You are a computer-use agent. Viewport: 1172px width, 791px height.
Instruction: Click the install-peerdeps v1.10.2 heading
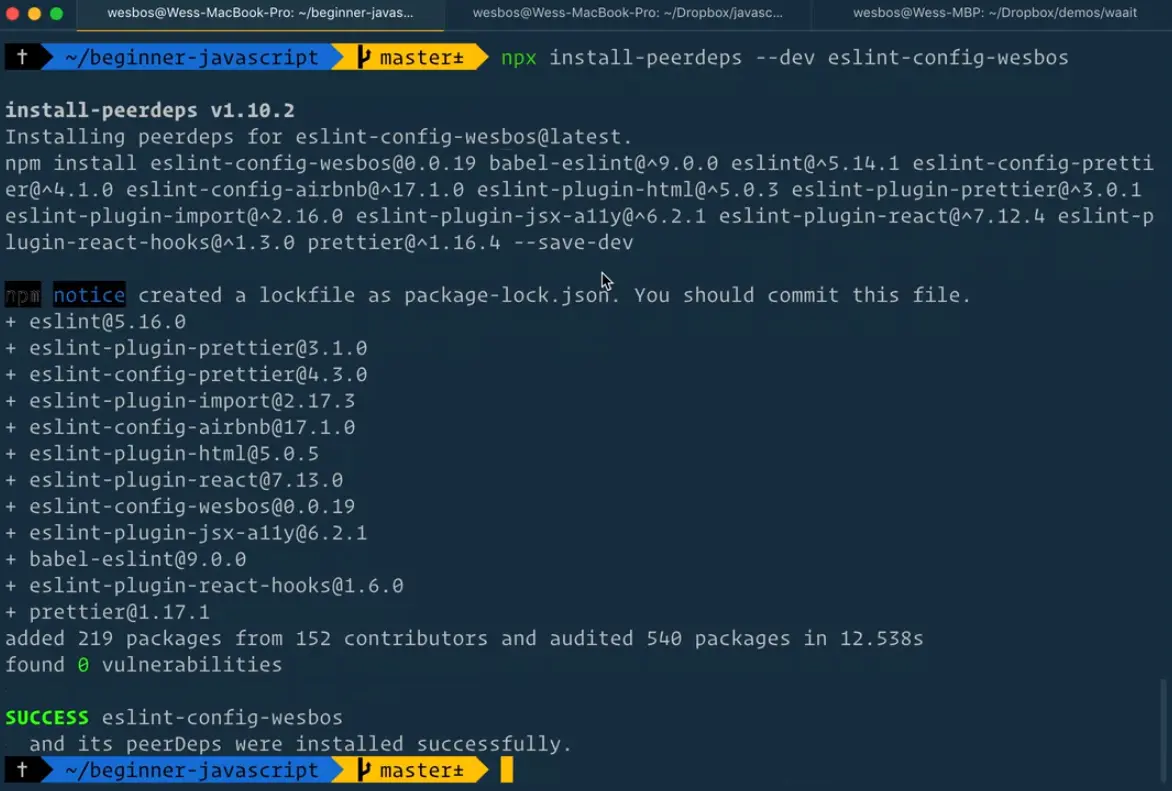150,111
